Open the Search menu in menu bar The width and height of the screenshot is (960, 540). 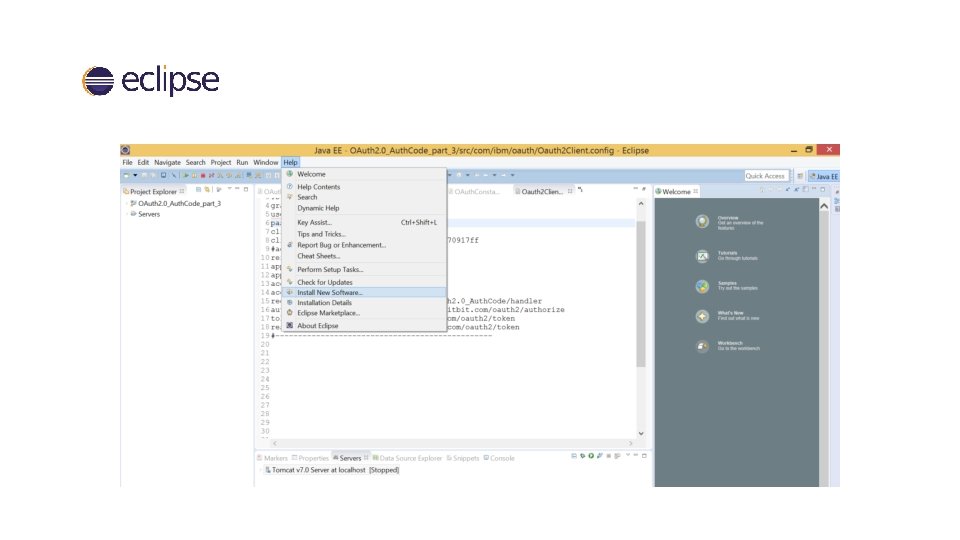point(195,162)
